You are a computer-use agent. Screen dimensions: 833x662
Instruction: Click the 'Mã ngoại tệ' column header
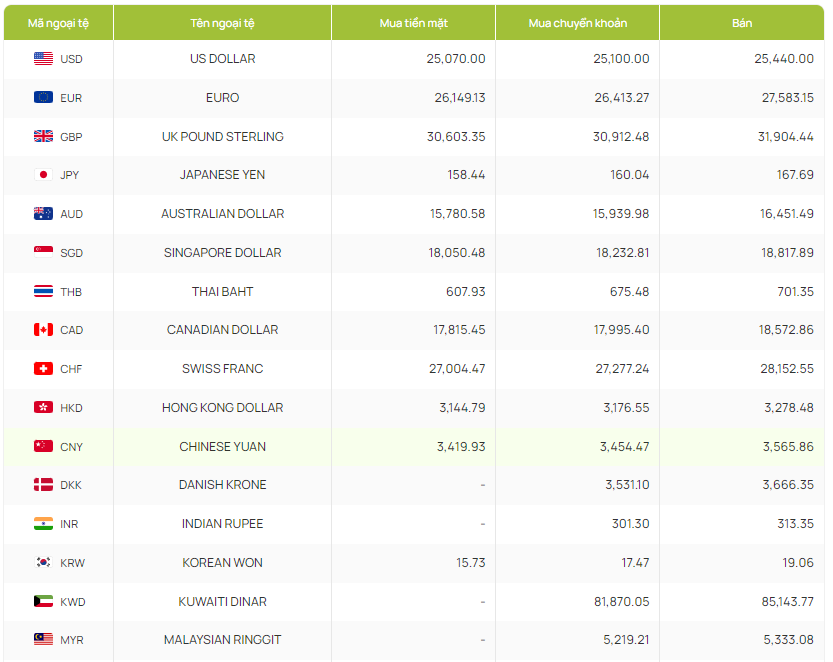coord(58,22)
